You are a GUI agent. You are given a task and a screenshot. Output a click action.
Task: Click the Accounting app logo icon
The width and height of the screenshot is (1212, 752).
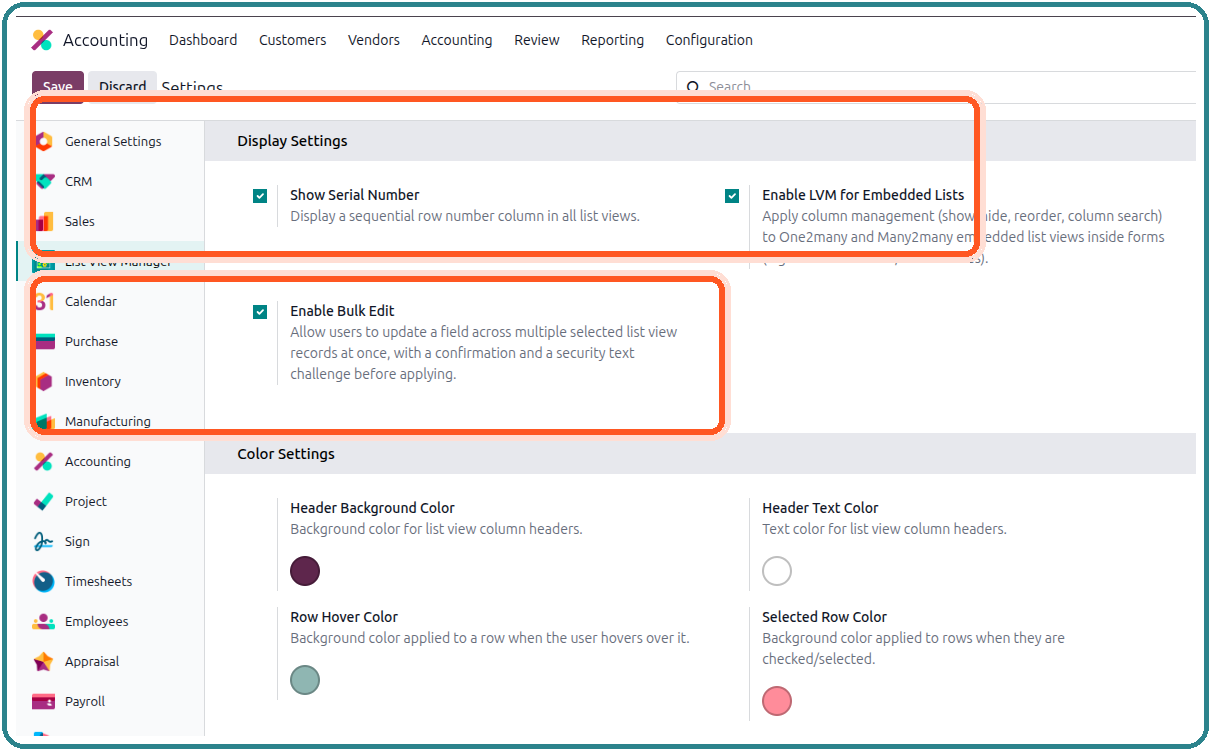click(42, 40)
